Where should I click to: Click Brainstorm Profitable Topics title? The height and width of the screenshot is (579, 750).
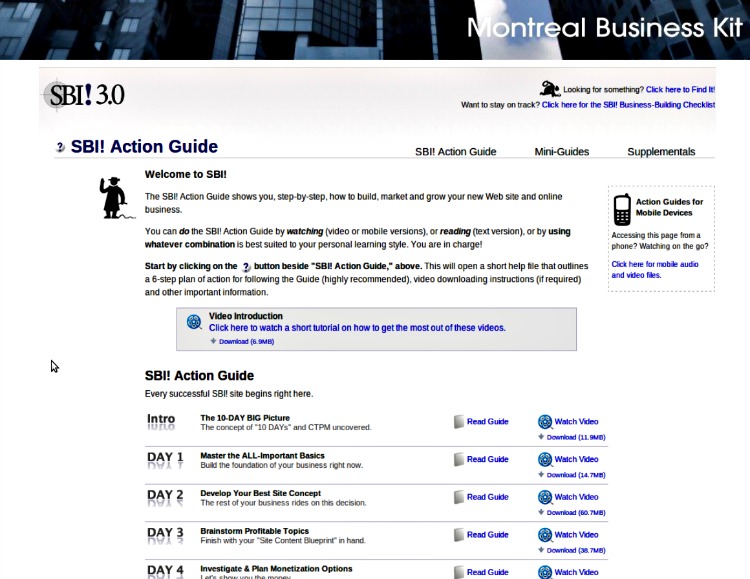(x=254, y=531)
